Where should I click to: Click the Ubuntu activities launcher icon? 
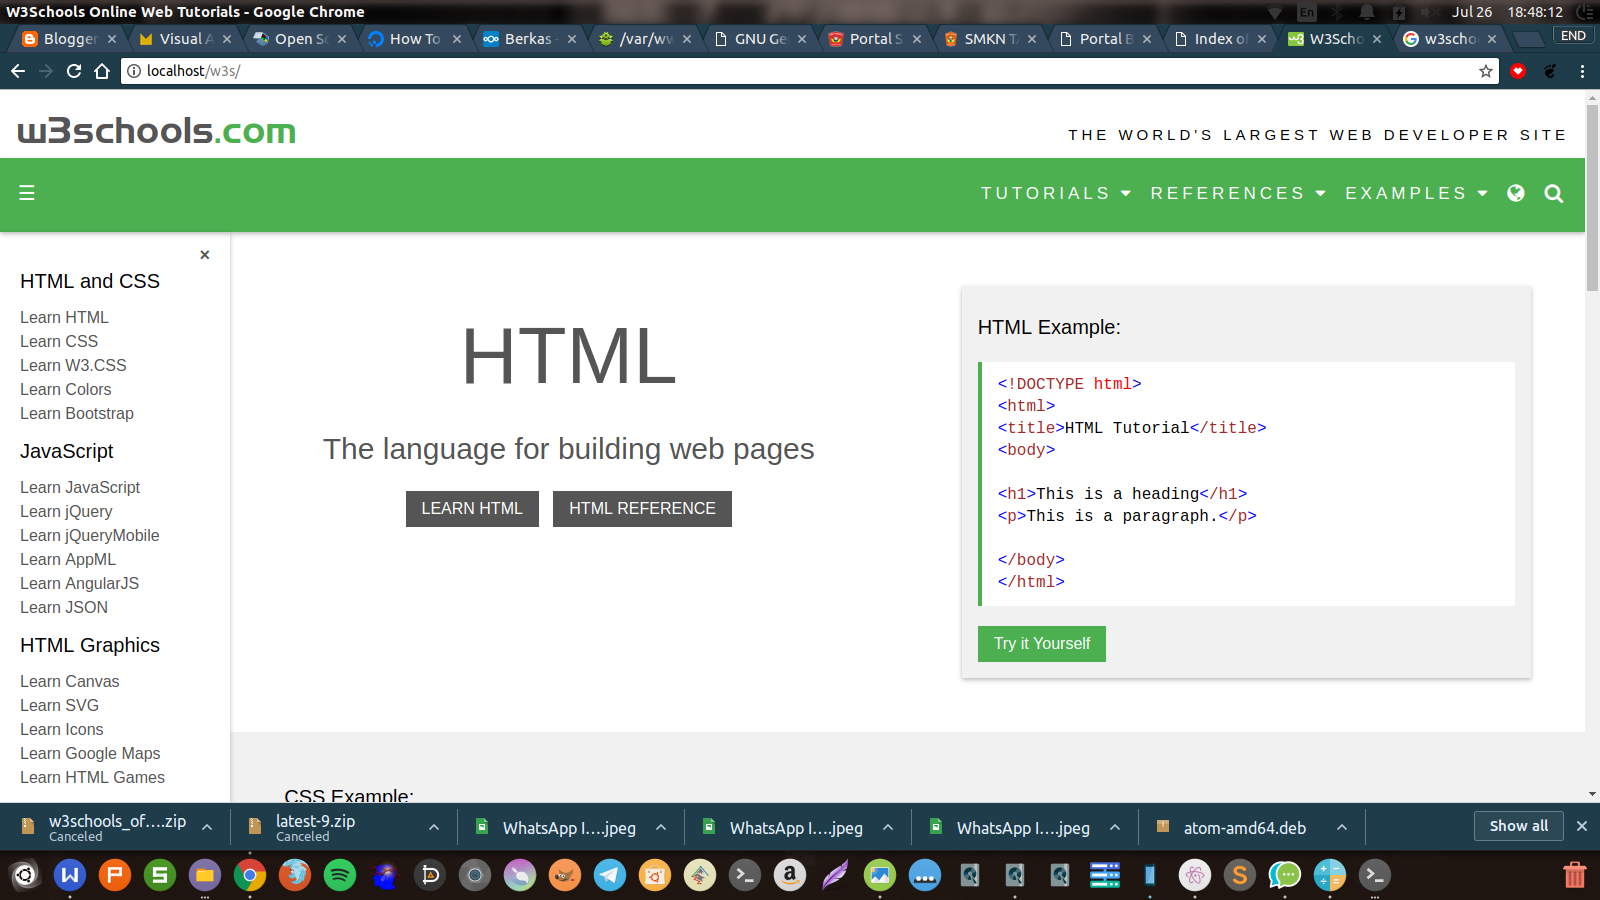tap(25, 876)
